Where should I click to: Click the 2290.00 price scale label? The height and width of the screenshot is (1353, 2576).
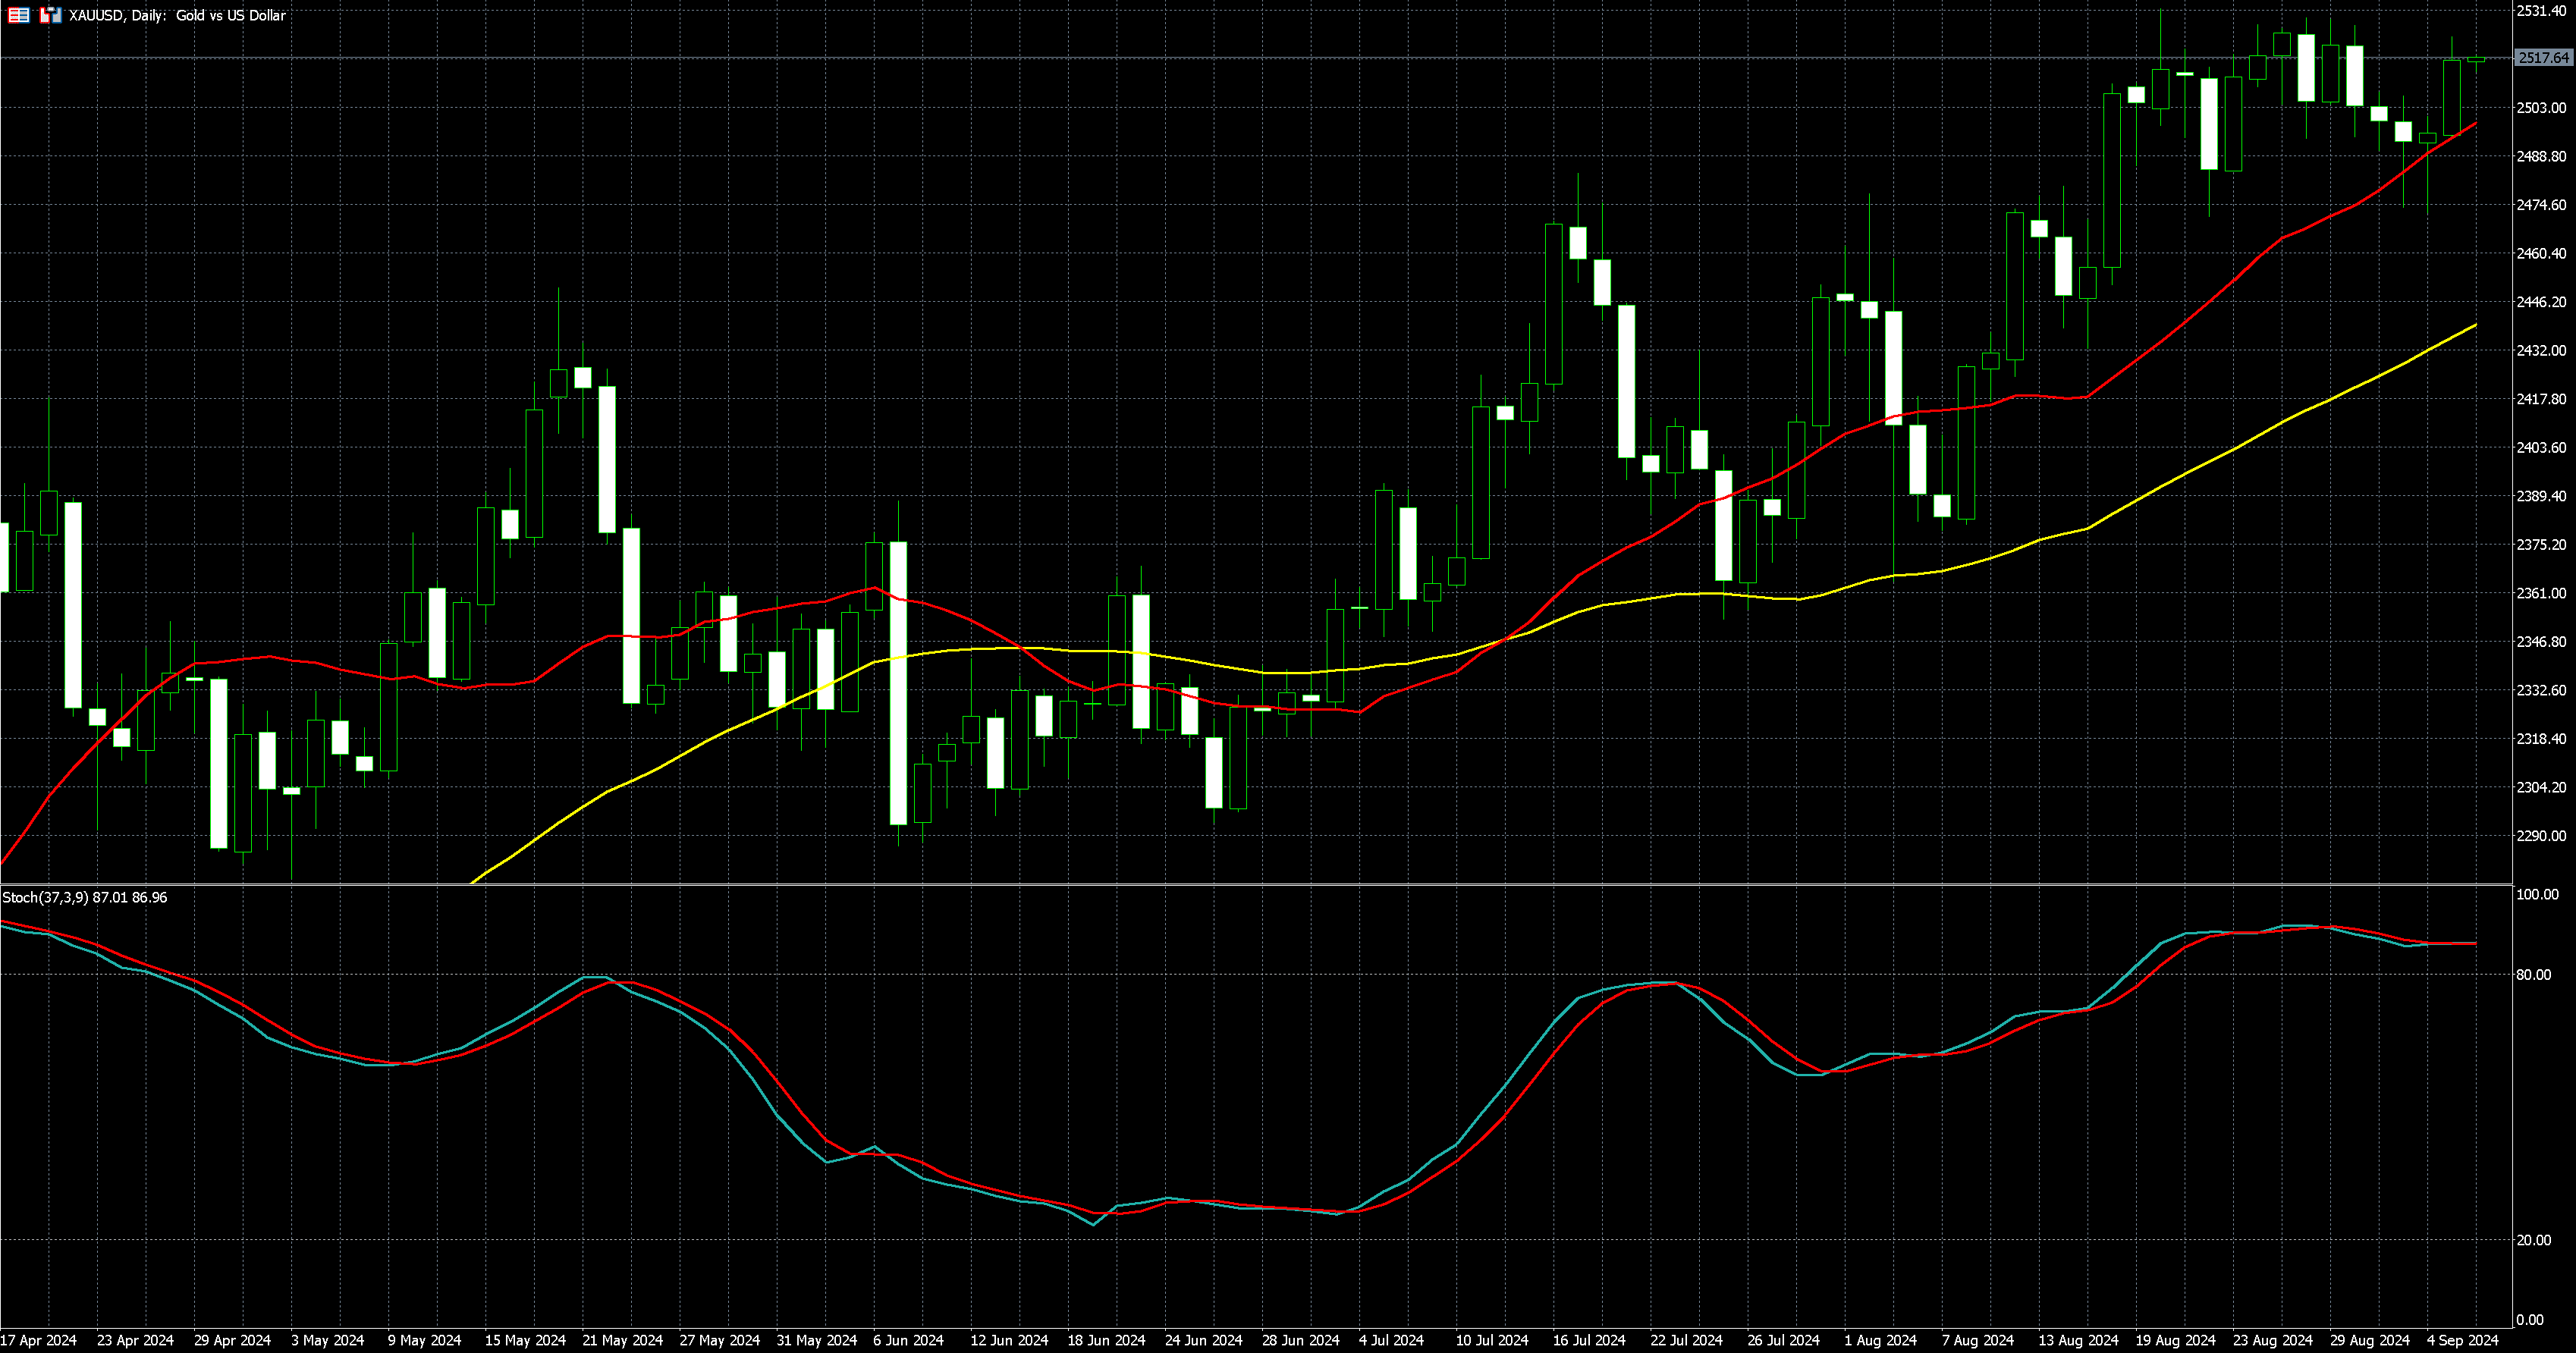click(x=2541, y=836)
